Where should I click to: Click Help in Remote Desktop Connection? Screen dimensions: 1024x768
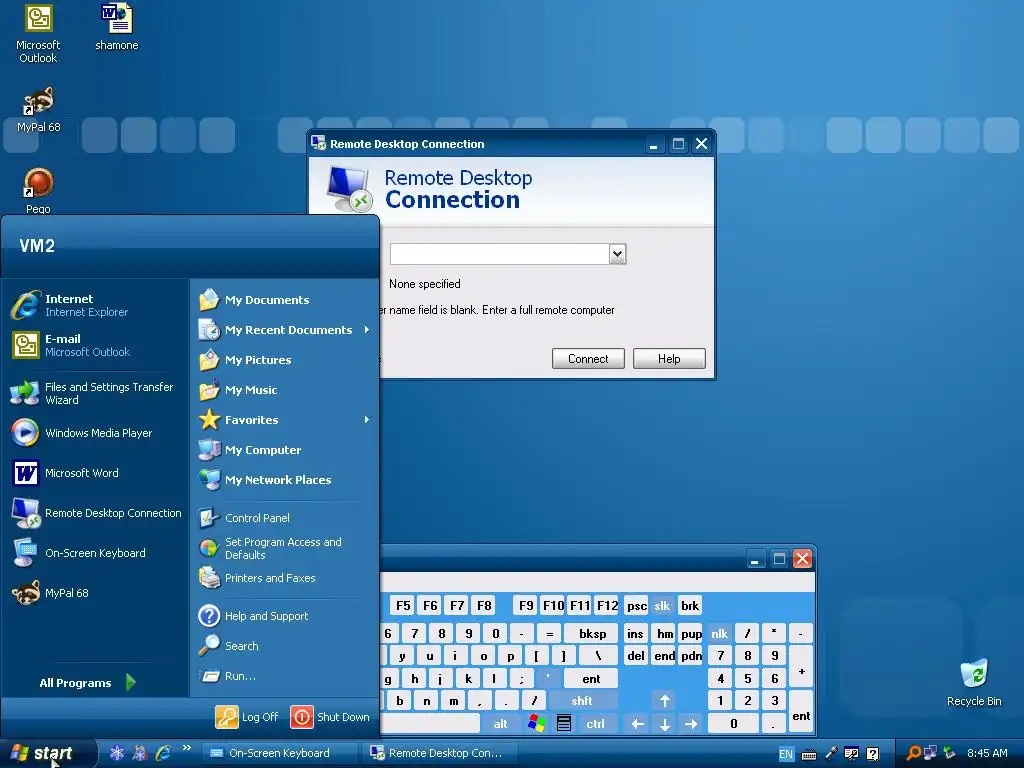[669, 359]
